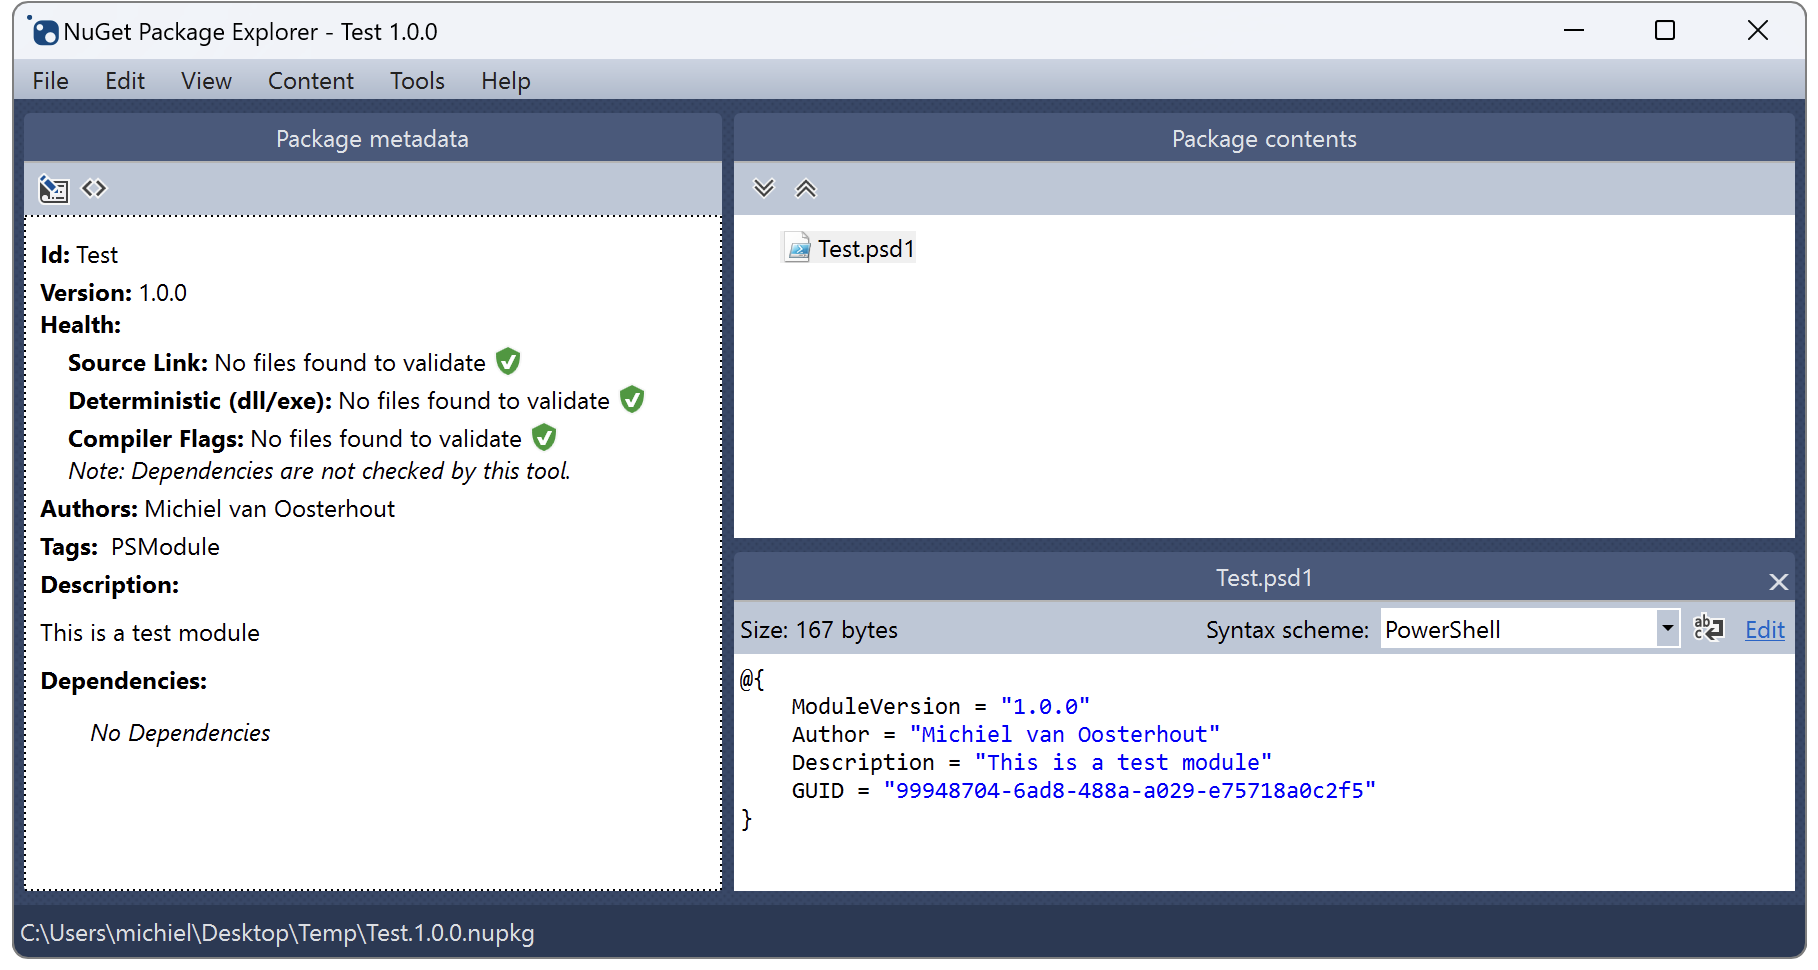
Task: Click the No Dependencies text
Action: point(180,733)
